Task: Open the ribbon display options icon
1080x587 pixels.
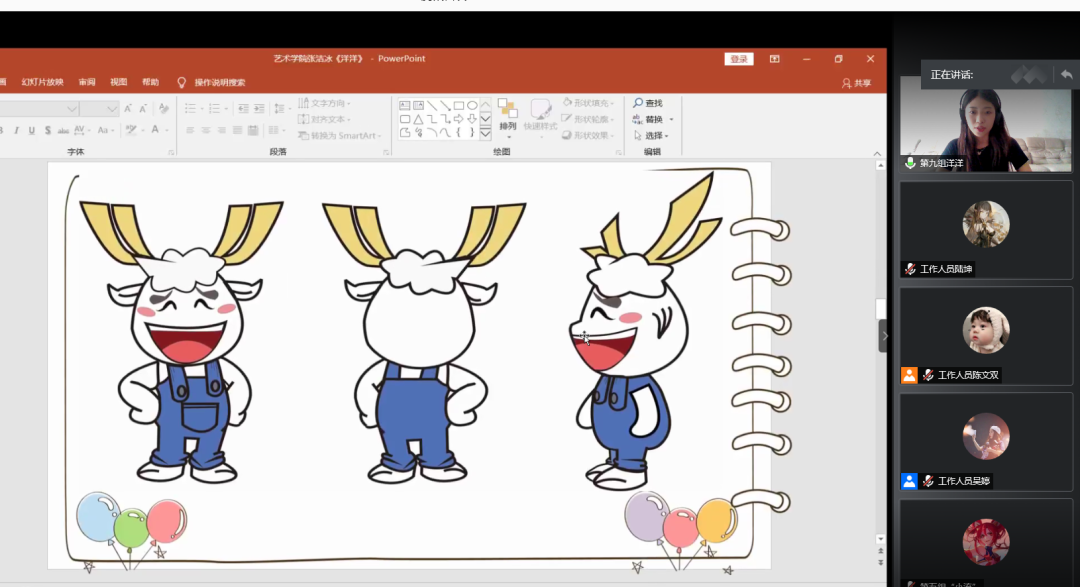Action: pos(775,59)
